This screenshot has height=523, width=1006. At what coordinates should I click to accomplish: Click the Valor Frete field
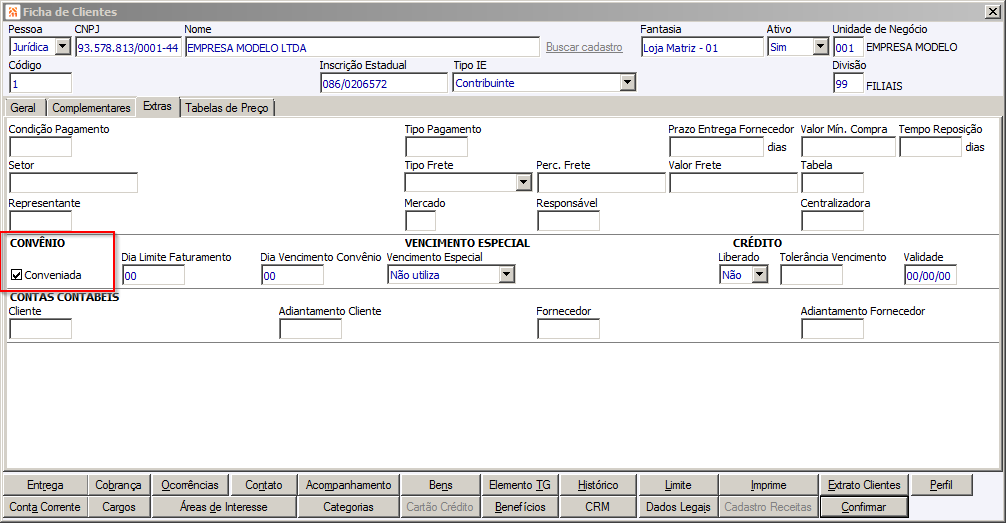tap(733, 183)
